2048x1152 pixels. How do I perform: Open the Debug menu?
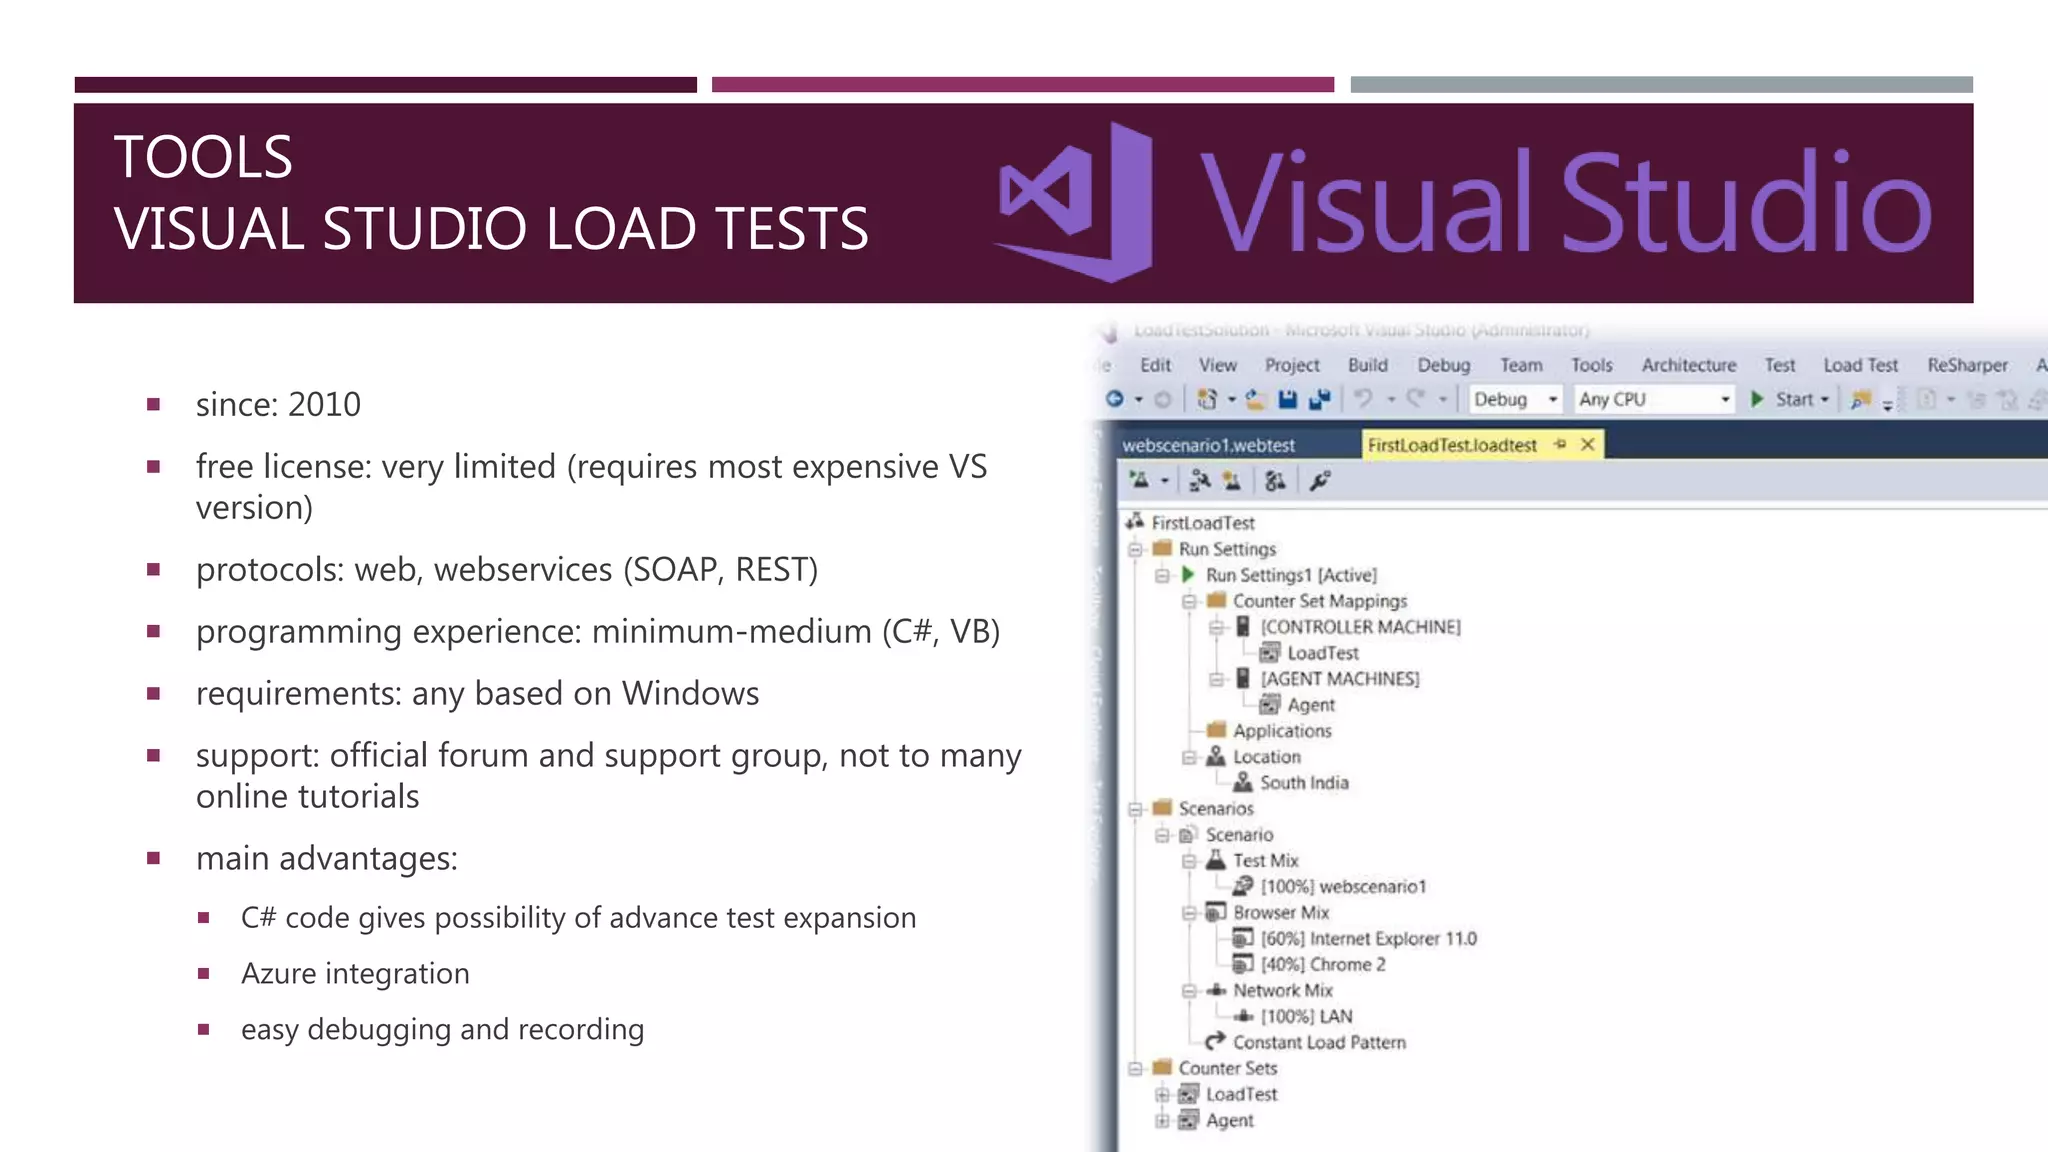(x=1444, y=365)
